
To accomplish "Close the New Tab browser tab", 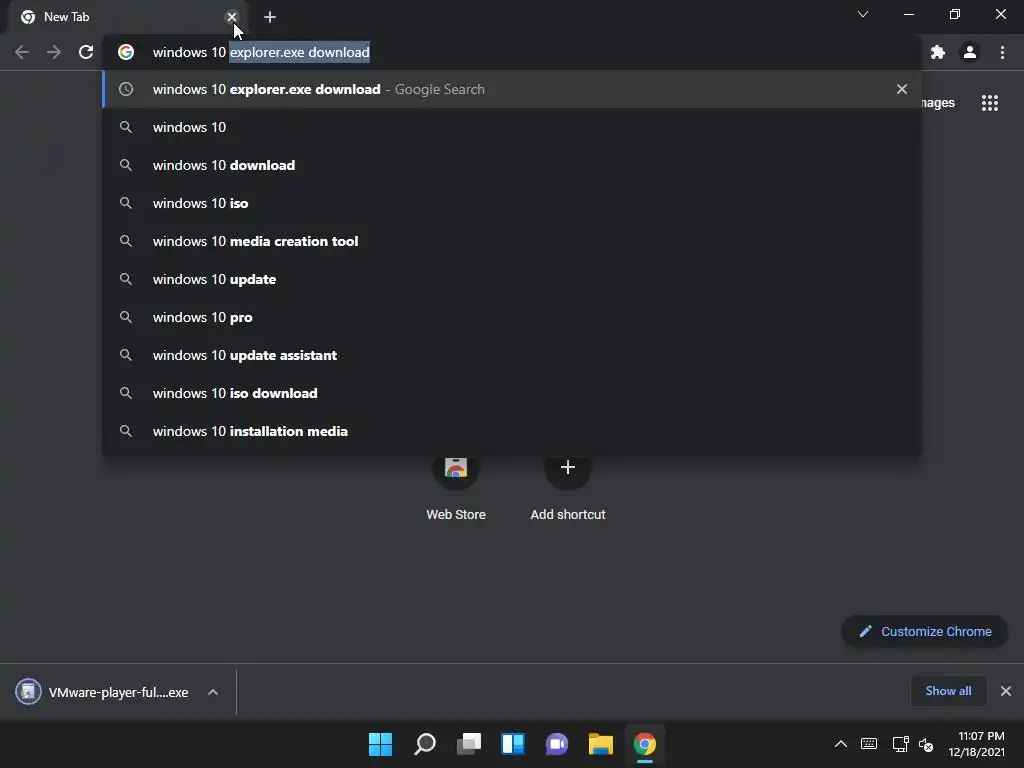I will pos(232,17).
